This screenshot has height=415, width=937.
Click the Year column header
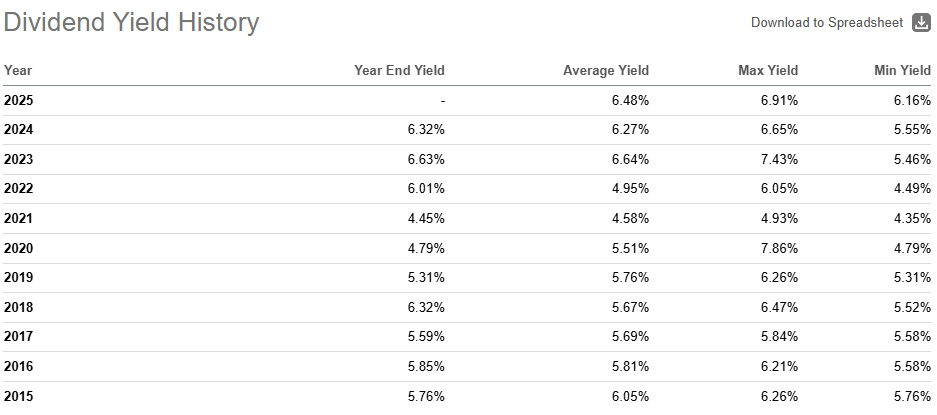coord(18,70)
